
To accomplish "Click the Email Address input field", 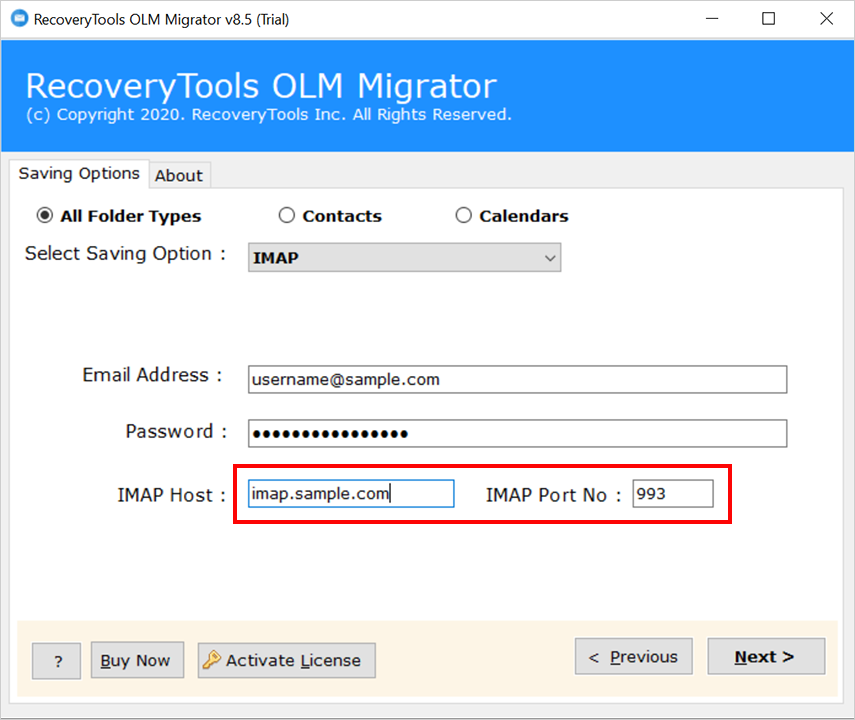I will point(517,379).
